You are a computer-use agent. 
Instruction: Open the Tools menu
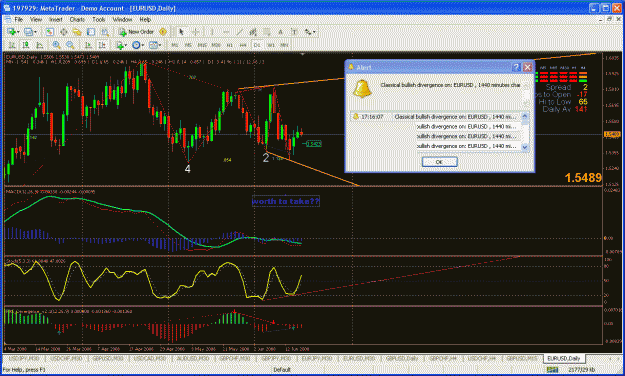click(x=98, y=19)
